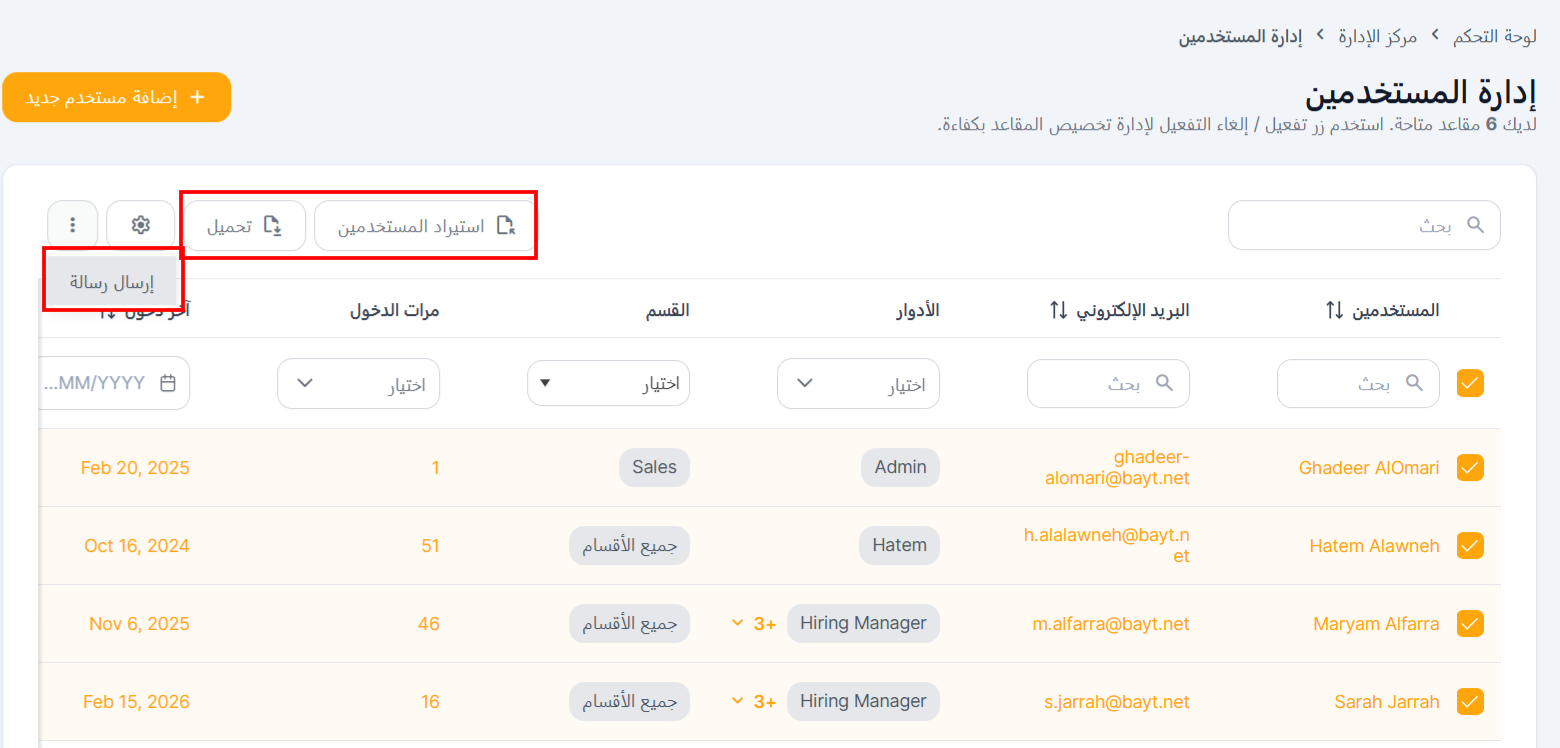Toggle the select-all users checkbox

click(1470, 383)
